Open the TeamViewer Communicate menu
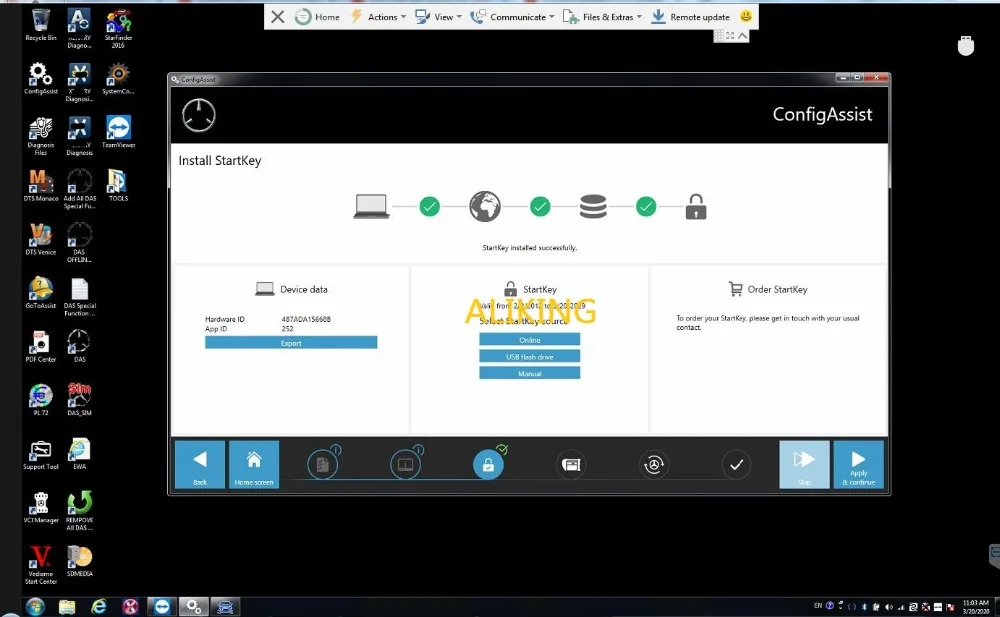Viewport: 1000px width, 617px height. [x=512, y=17]
